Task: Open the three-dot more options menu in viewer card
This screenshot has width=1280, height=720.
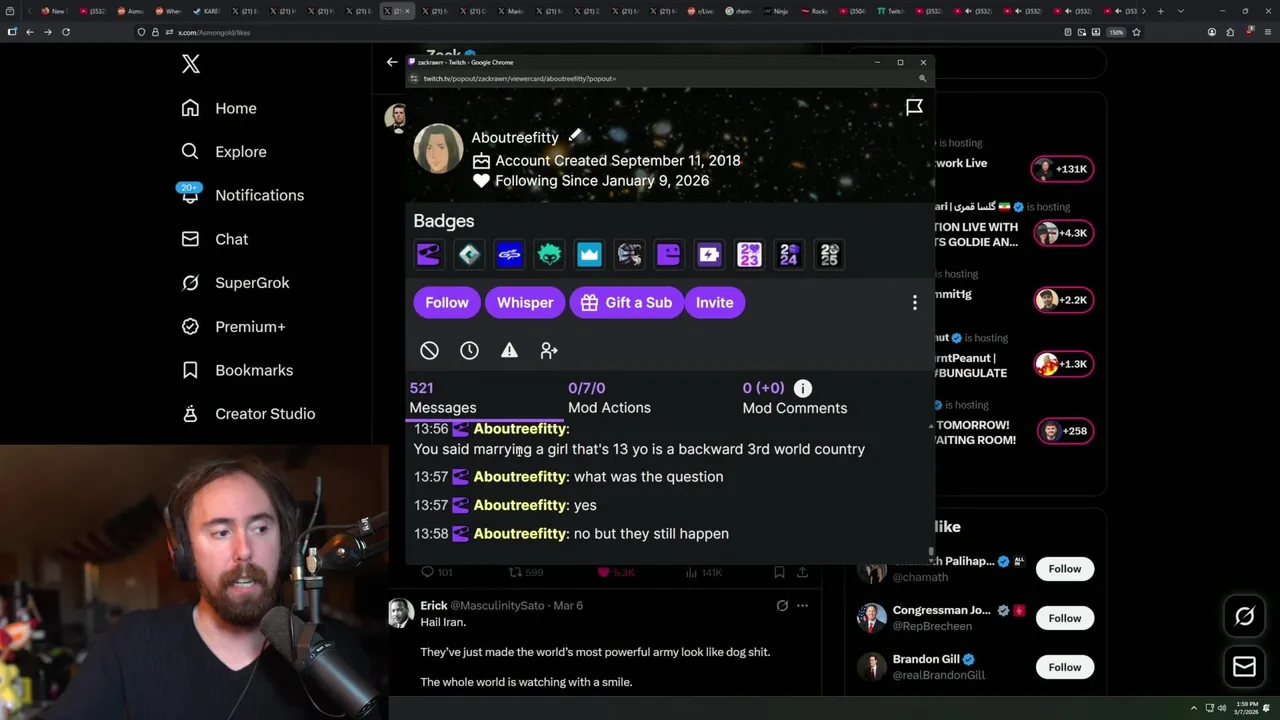Action: pyautogui.click(x=914, y=303)
